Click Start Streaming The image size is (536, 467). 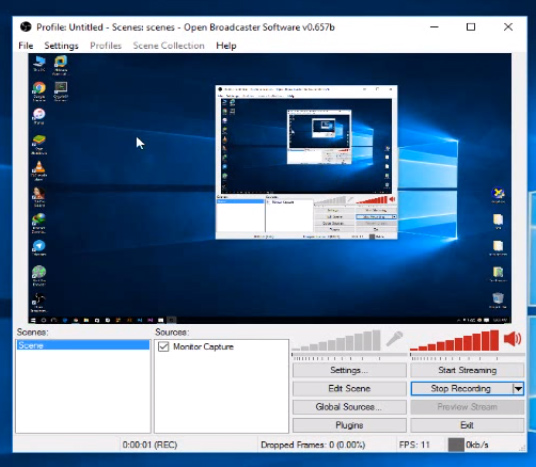pos(467,370)
